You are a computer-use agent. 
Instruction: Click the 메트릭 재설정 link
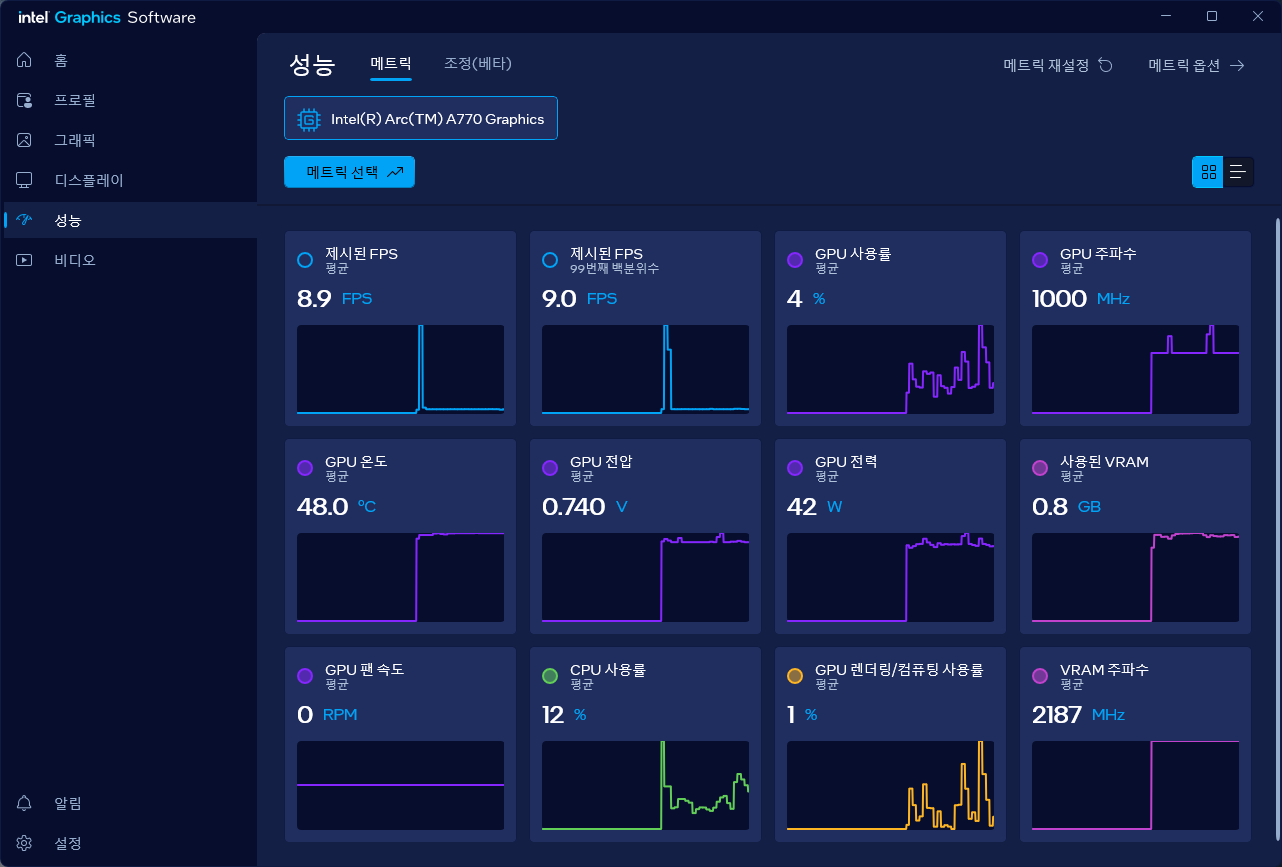pyautogui.click(x=1058, y=65)
